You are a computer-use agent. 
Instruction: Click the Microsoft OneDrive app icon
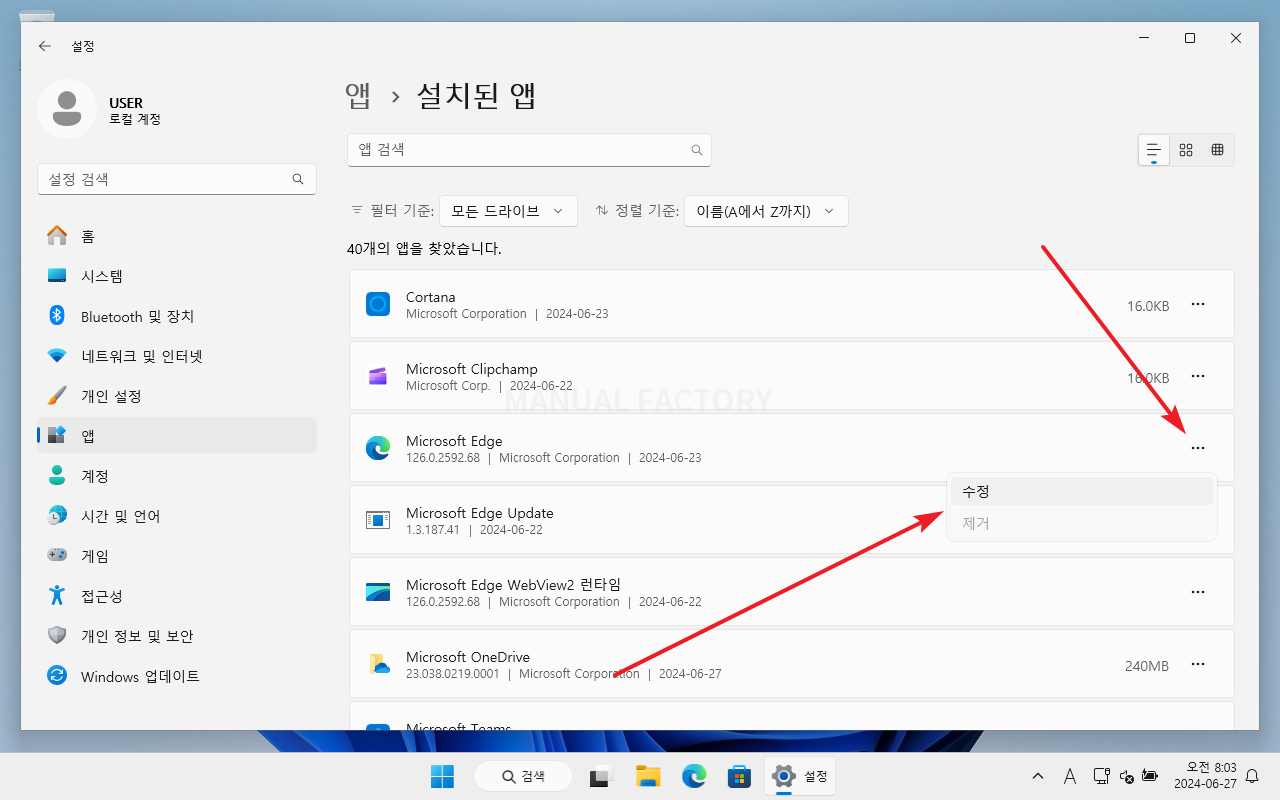tap(378, 665)
